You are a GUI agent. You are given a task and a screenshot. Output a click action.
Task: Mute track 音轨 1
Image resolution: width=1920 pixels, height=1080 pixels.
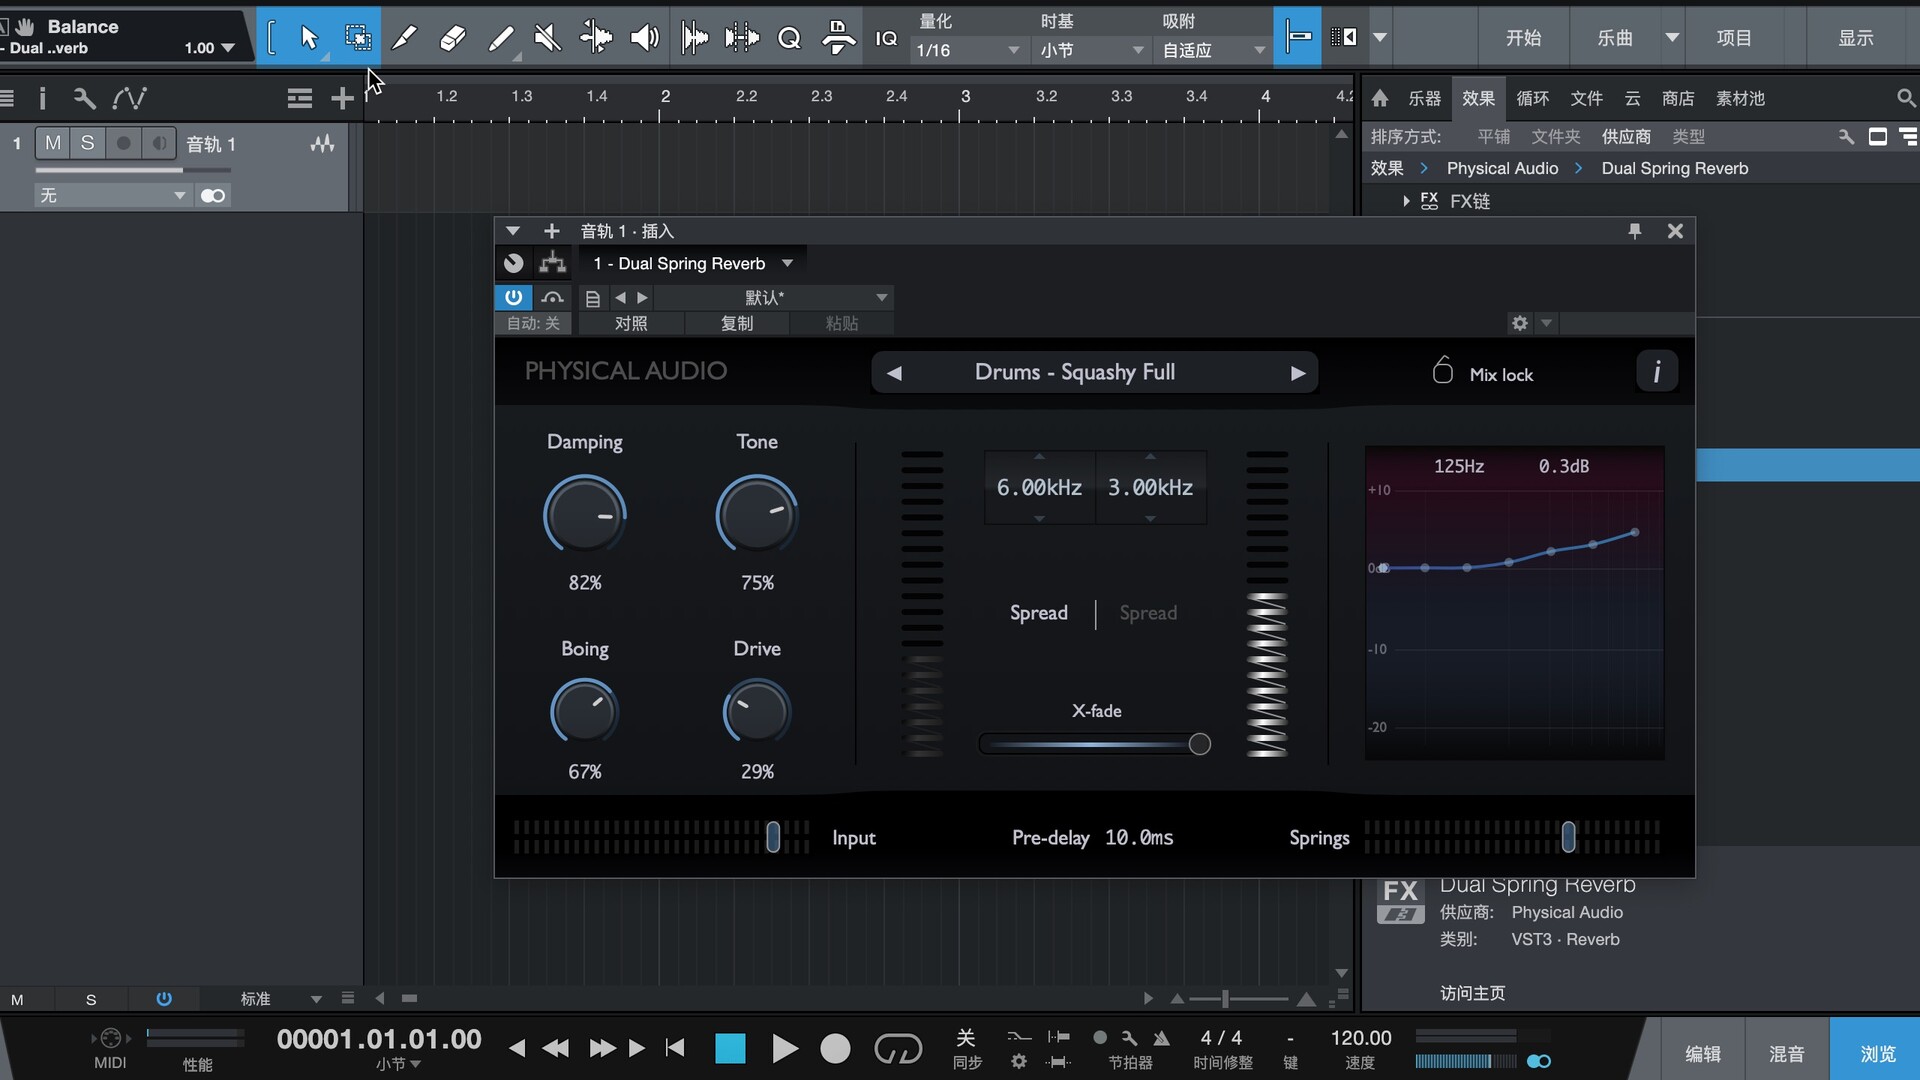coord(53,143)
